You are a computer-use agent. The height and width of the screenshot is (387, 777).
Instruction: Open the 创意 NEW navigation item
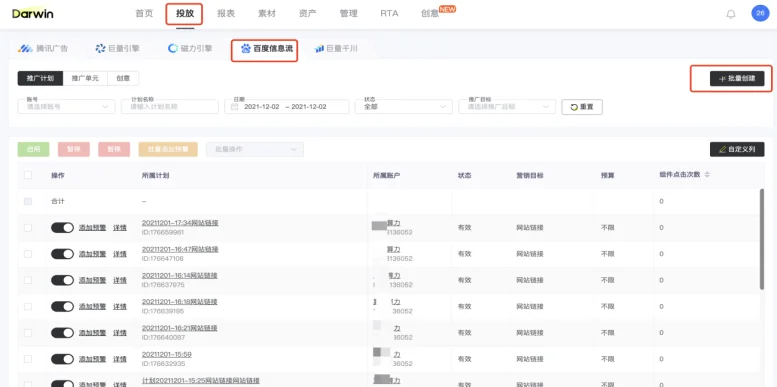(438, 12)
